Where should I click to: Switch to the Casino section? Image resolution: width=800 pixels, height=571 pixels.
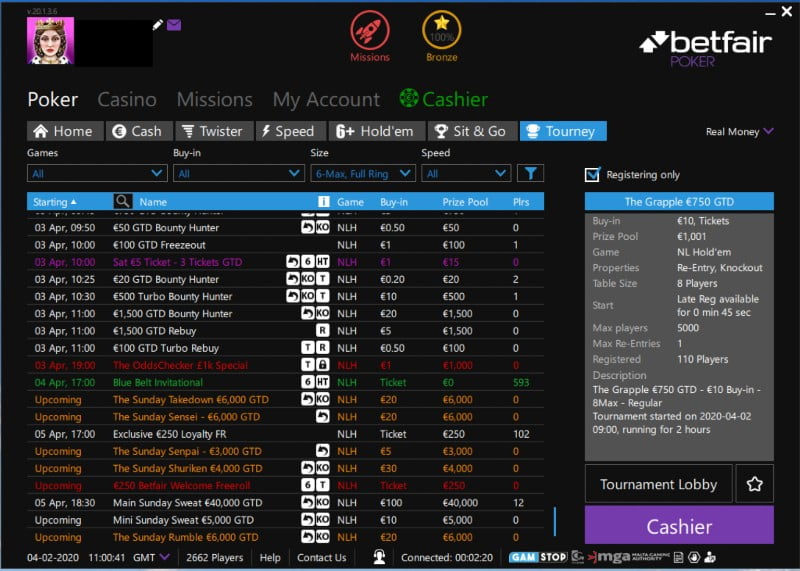click(x=127, y=99)
